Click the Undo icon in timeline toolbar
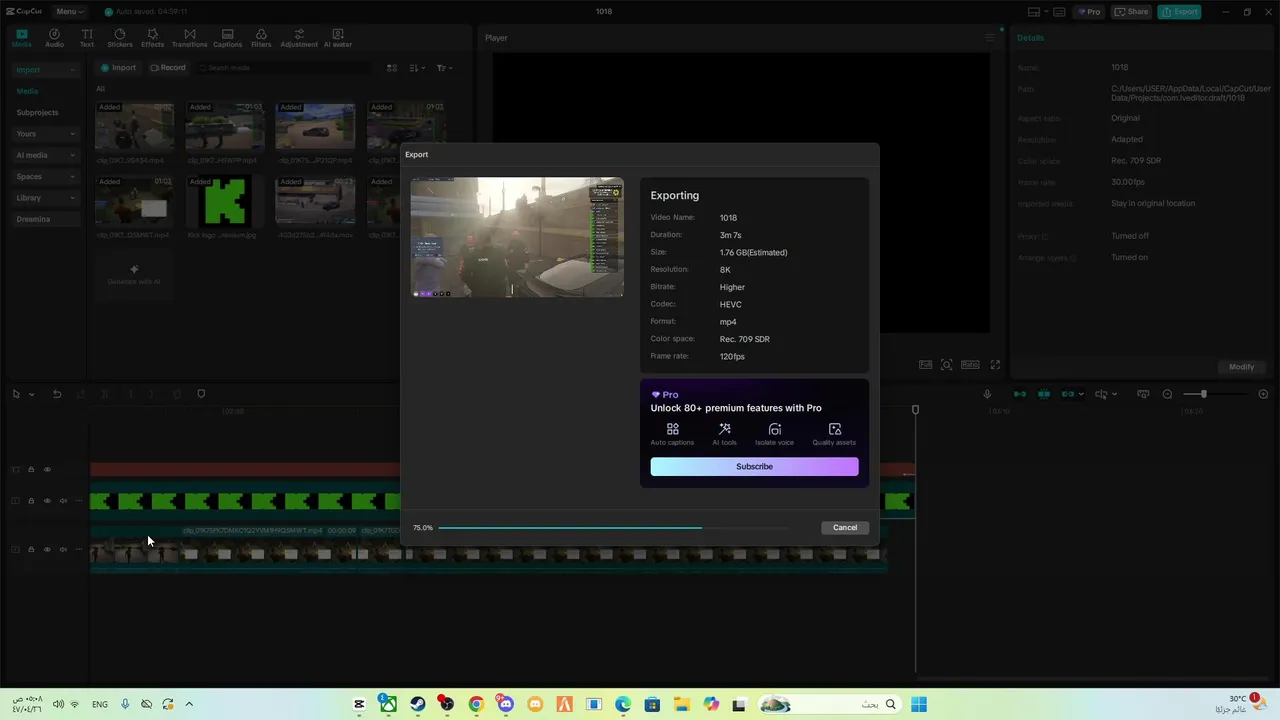The width and height of the screenshot is (1280, 720). tap(57, 394)
